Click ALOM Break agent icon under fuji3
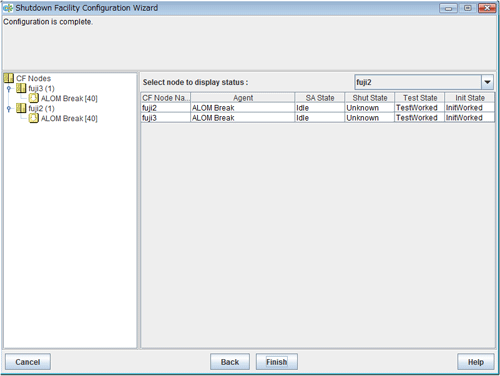Image resolution: width=500 pixels, height=376 pixels. point(34,98)
